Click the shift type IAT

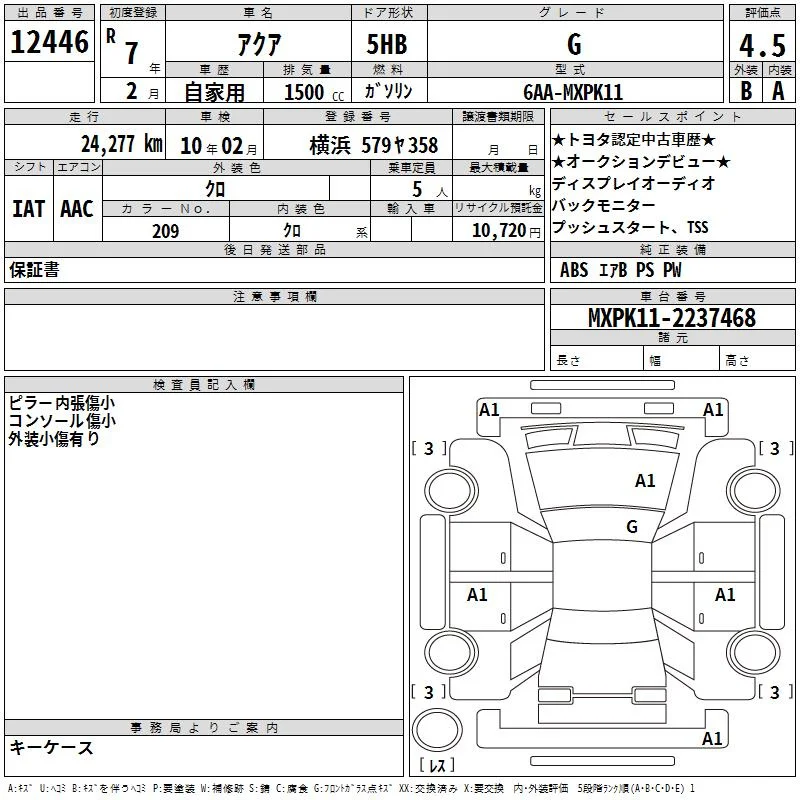[29, 209]
